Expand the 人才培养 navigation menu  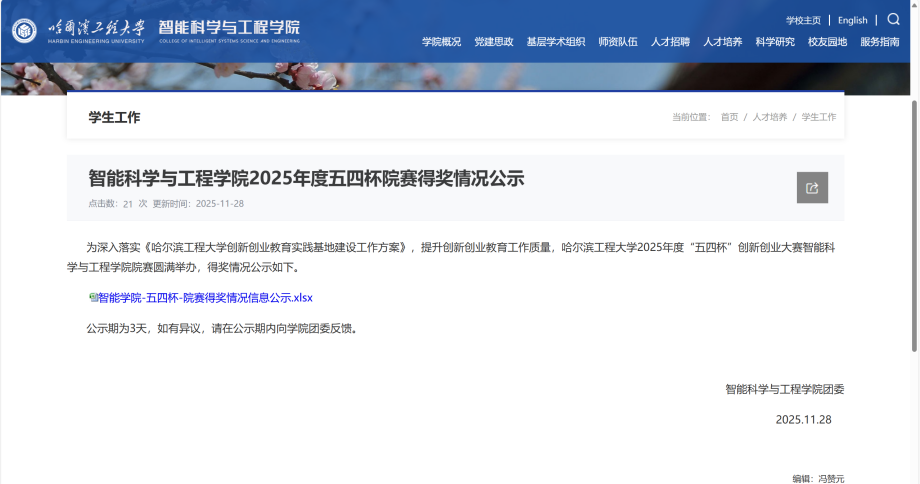(x=722, y=42)
